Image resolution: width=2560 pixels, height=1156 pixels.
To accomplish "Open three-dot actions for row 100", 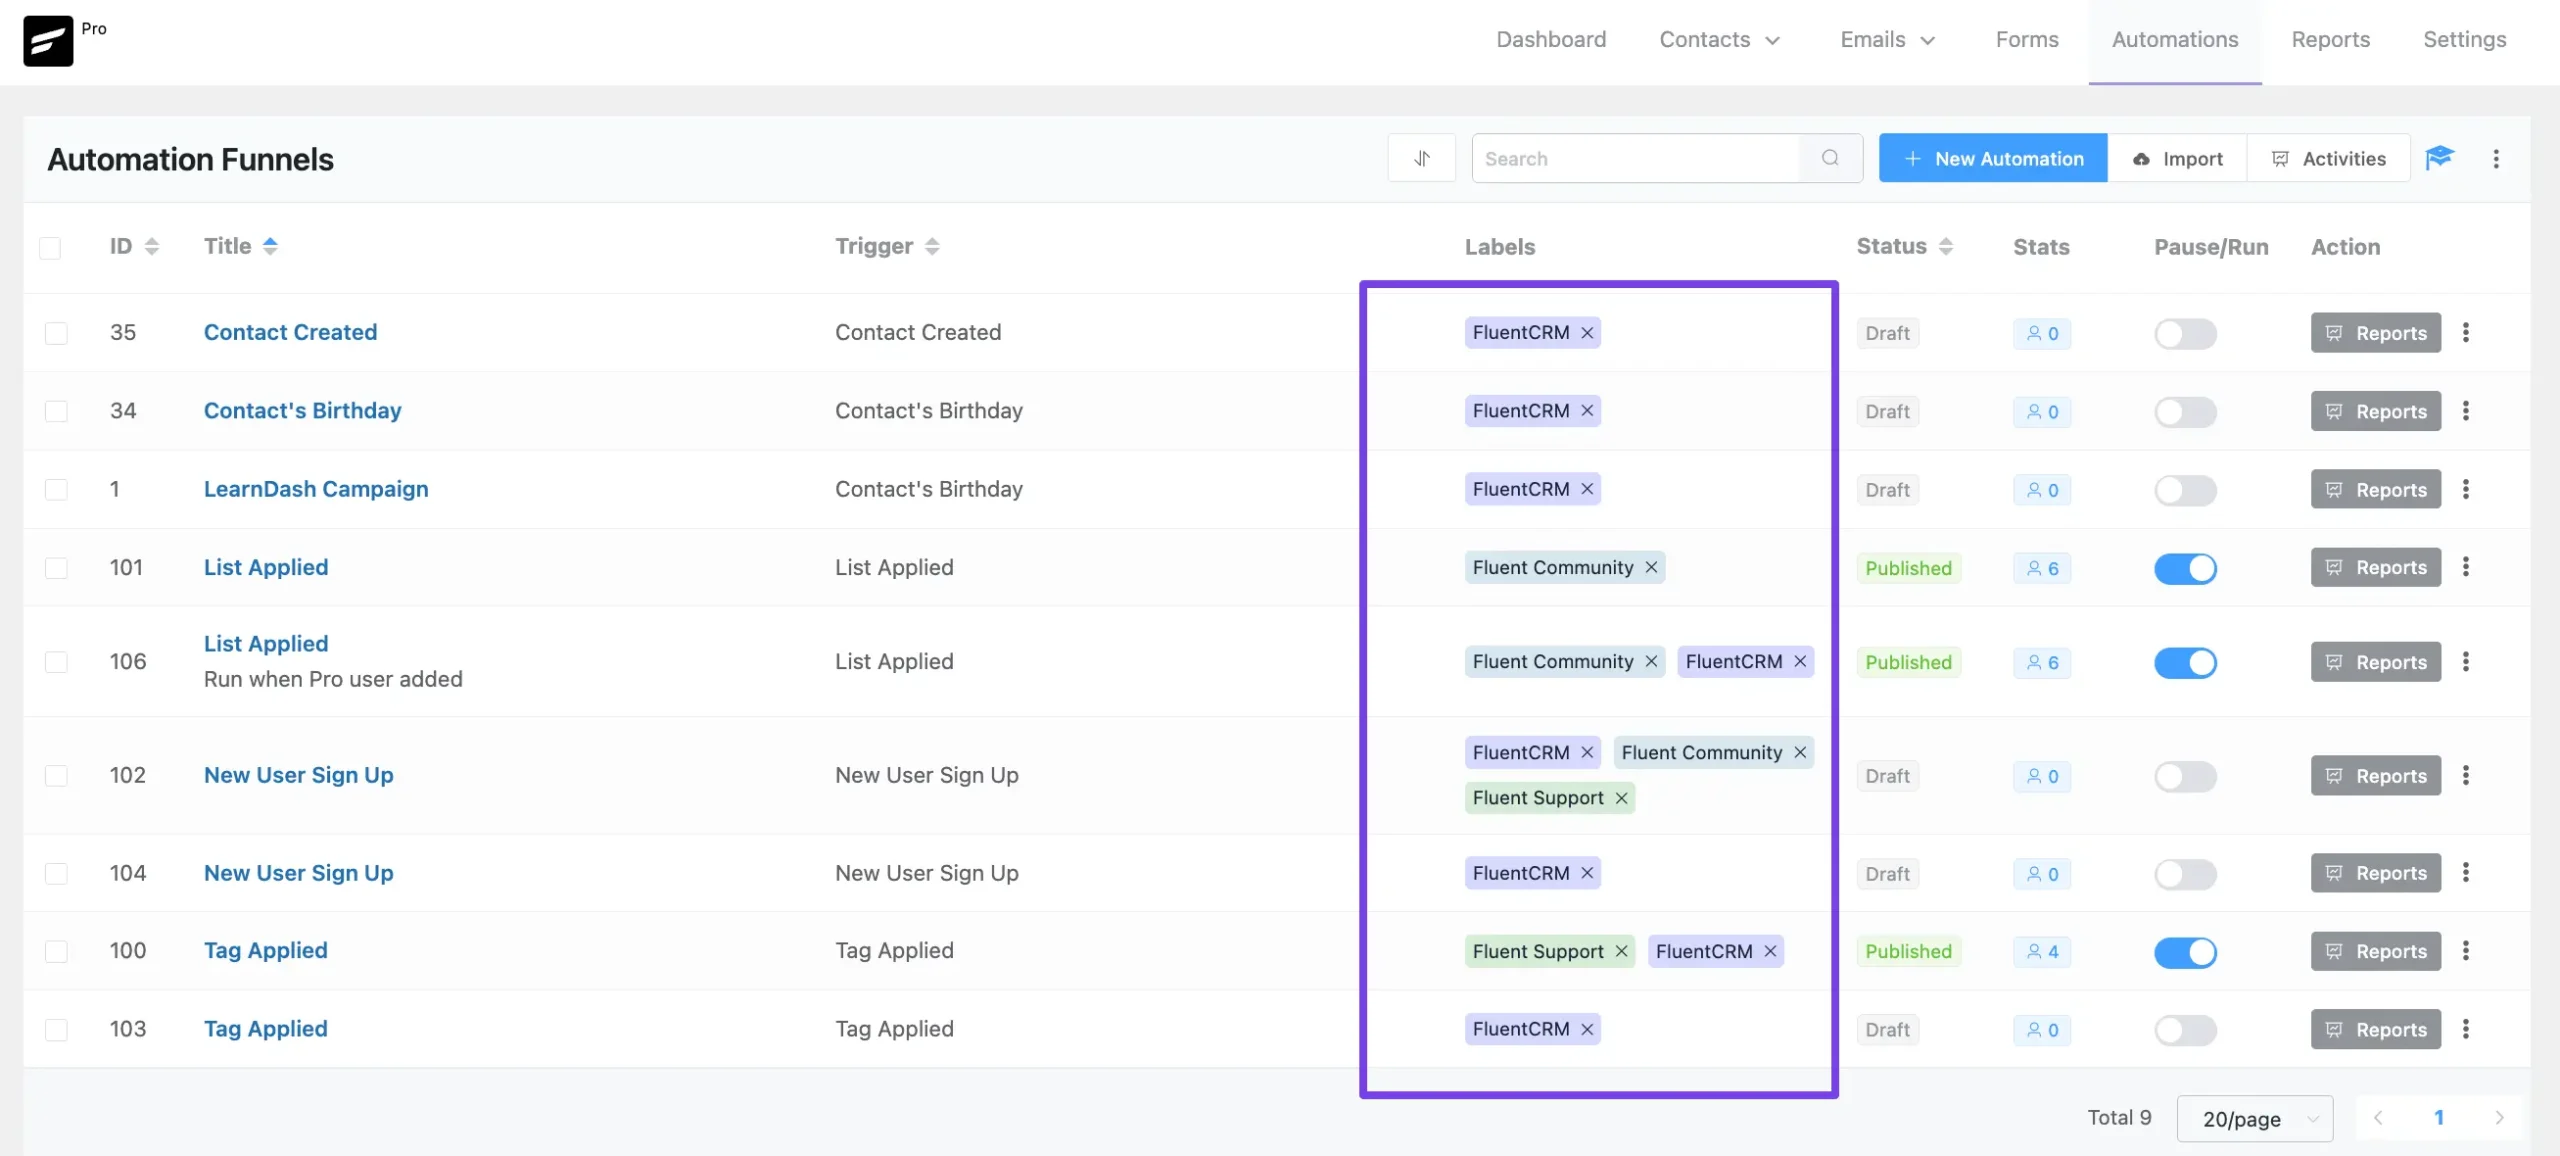I will point(2466,951).
